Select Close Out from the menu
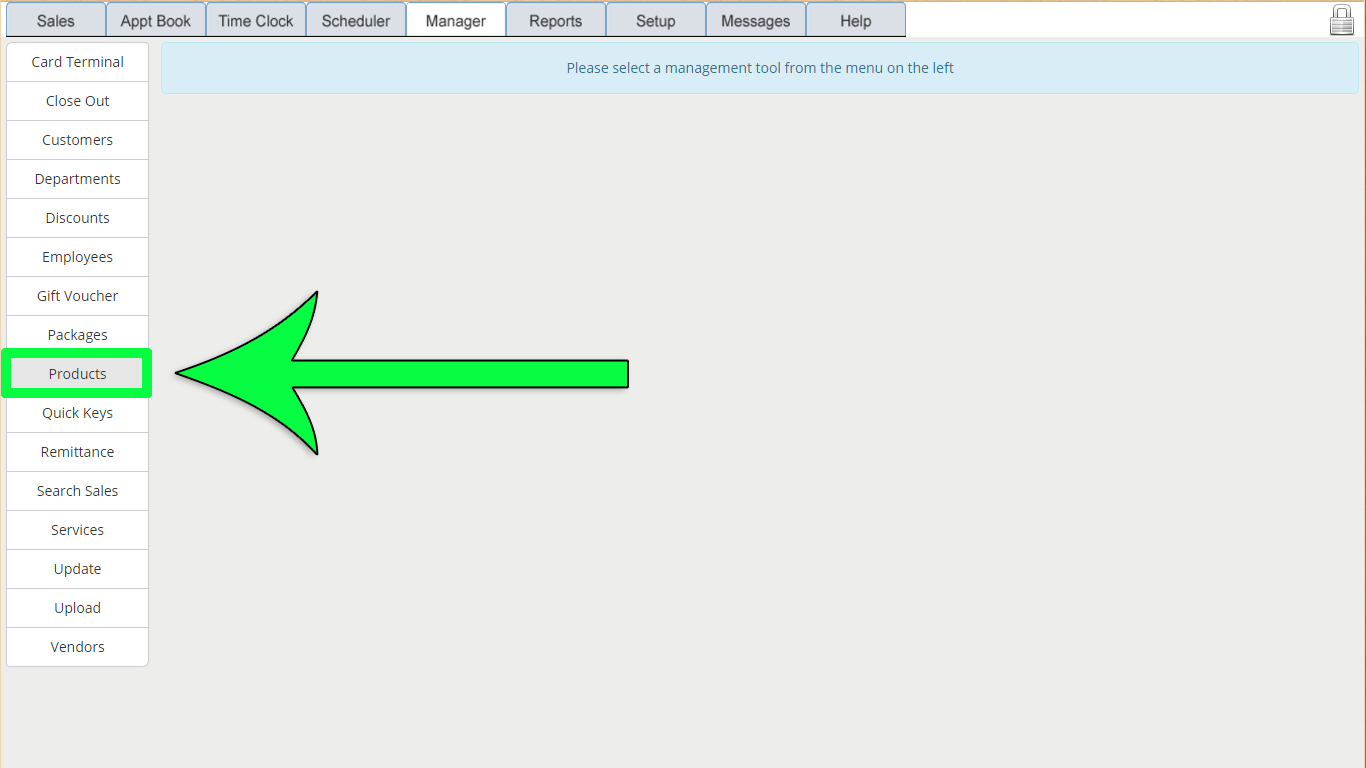 (x=77, y=101)
